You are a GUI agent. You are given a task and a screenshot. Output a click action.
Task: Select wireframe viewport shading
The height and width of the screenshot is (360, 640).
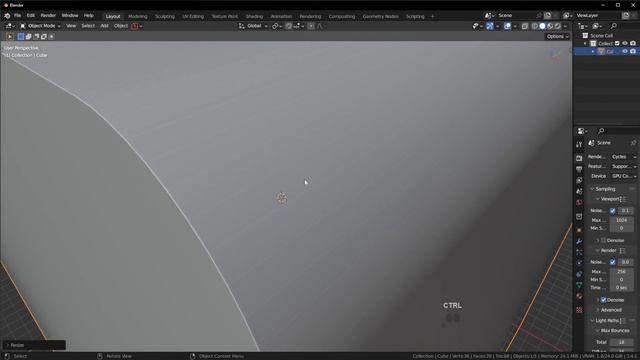[535, 26]
